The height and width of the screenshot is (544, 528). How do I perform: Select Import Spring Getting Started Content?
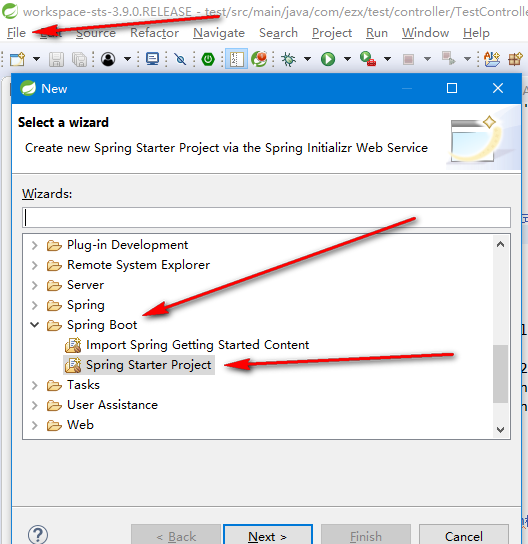(x=197, y=345)
